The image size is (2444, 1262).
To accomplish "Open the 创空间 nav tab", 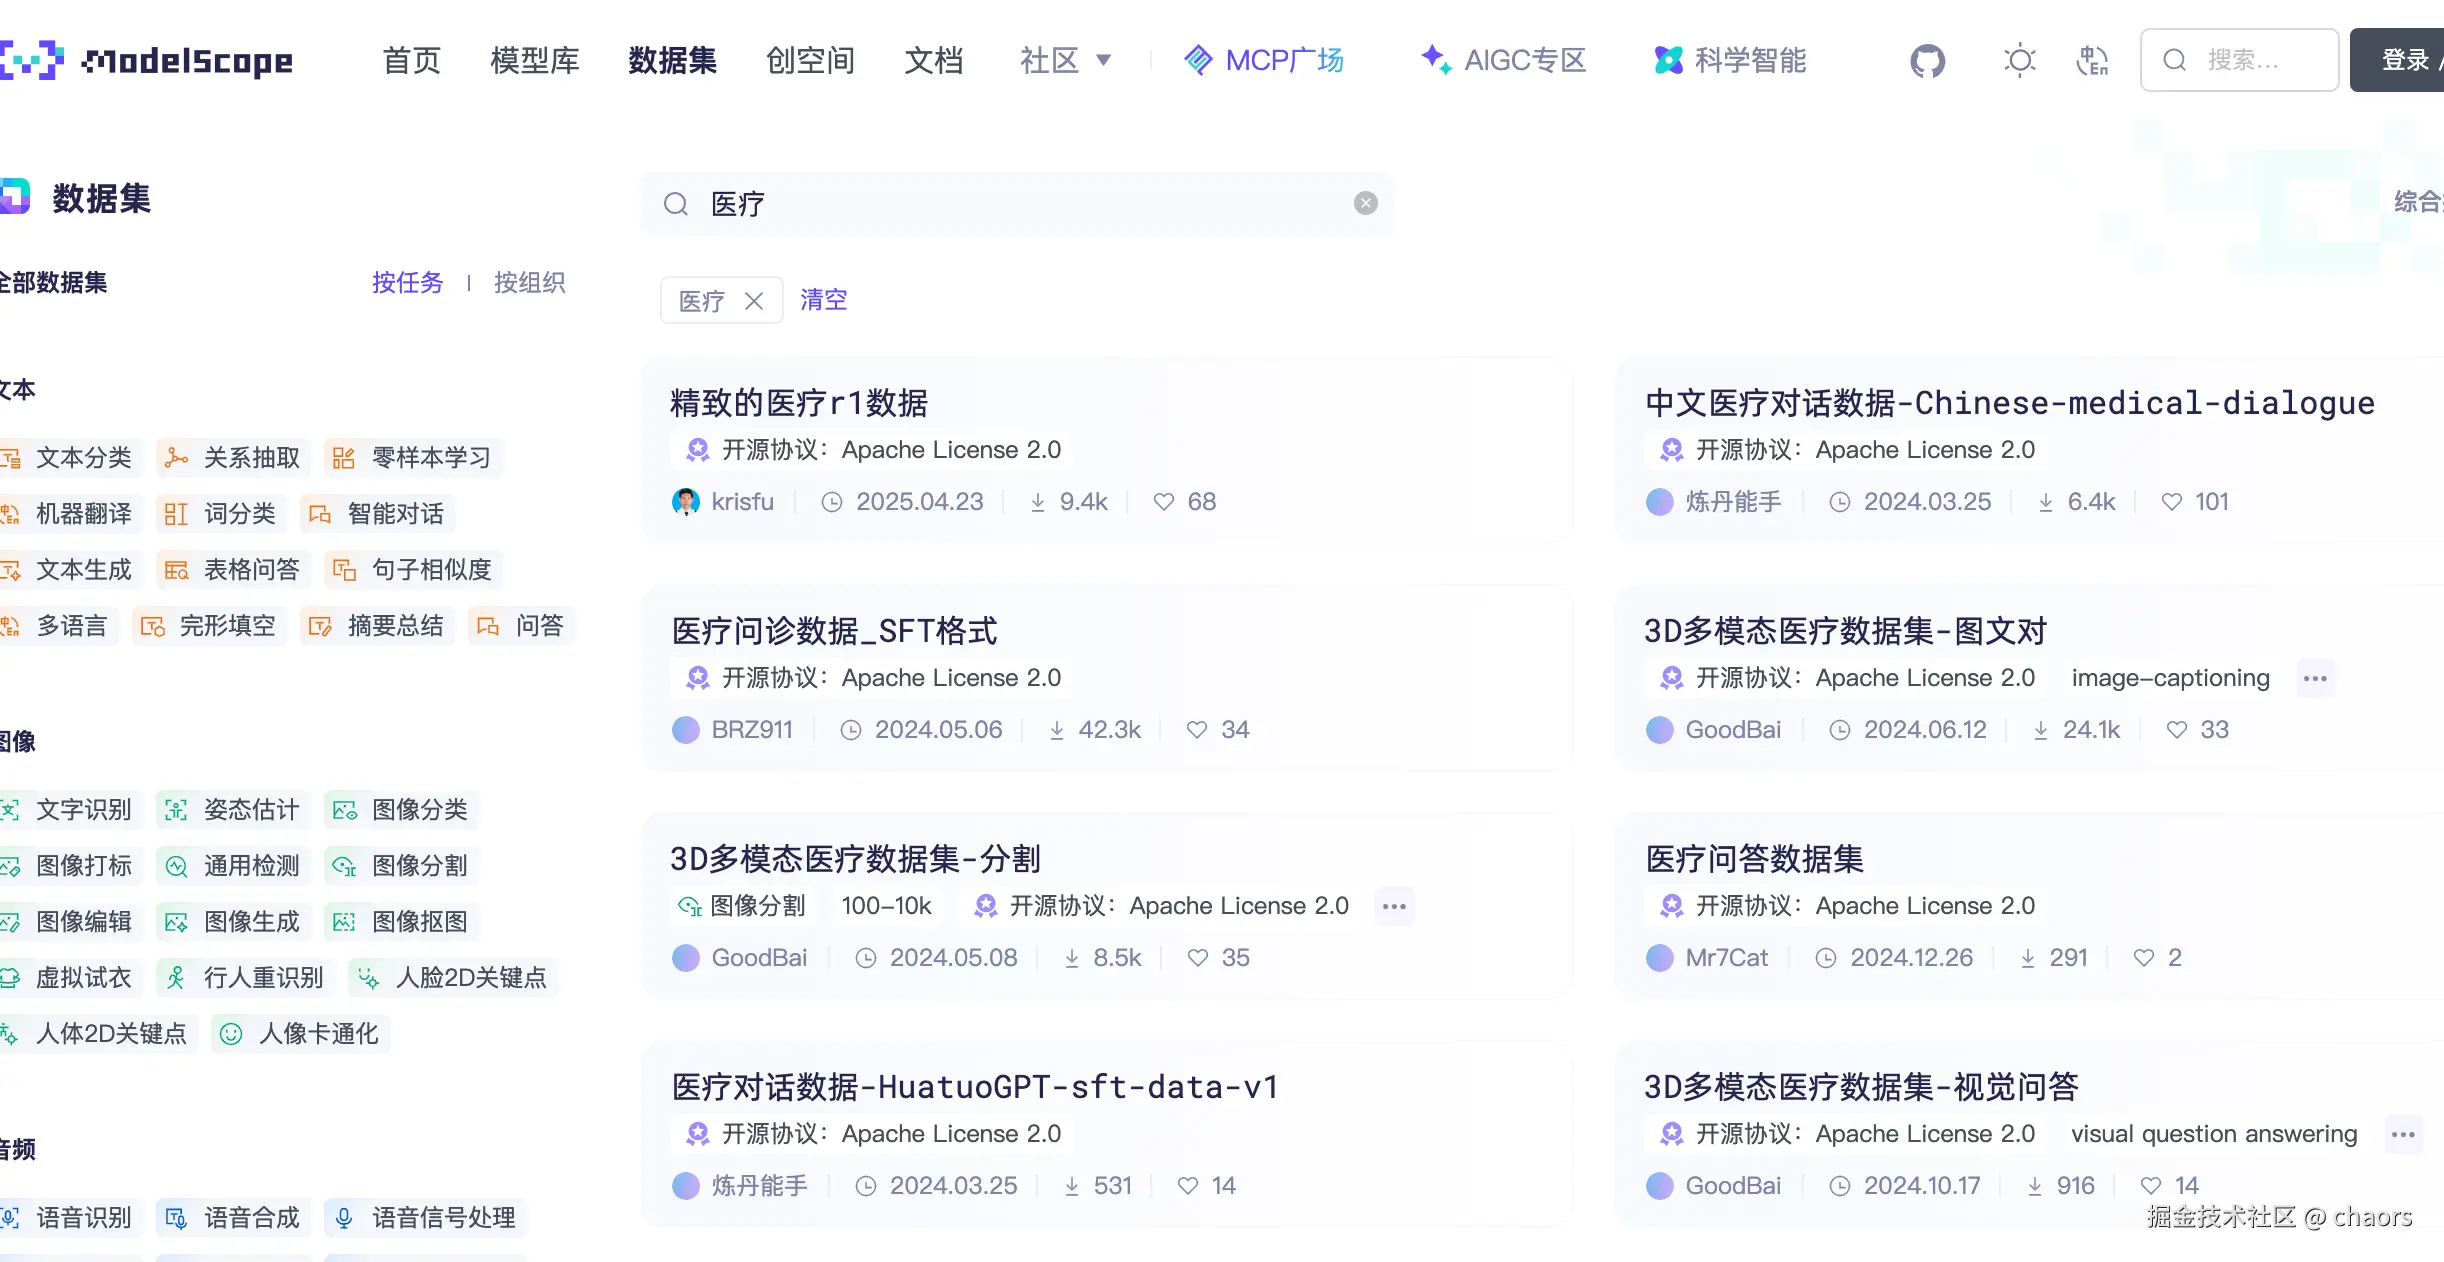I will coord(810,61).
